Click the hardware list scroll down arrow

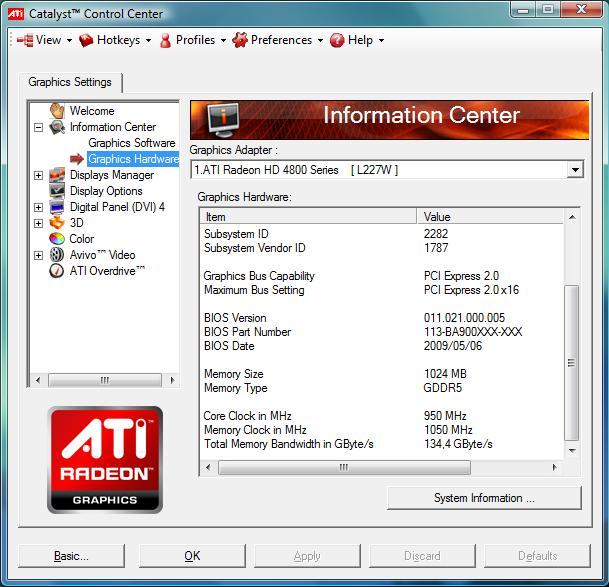pos(572,451)
